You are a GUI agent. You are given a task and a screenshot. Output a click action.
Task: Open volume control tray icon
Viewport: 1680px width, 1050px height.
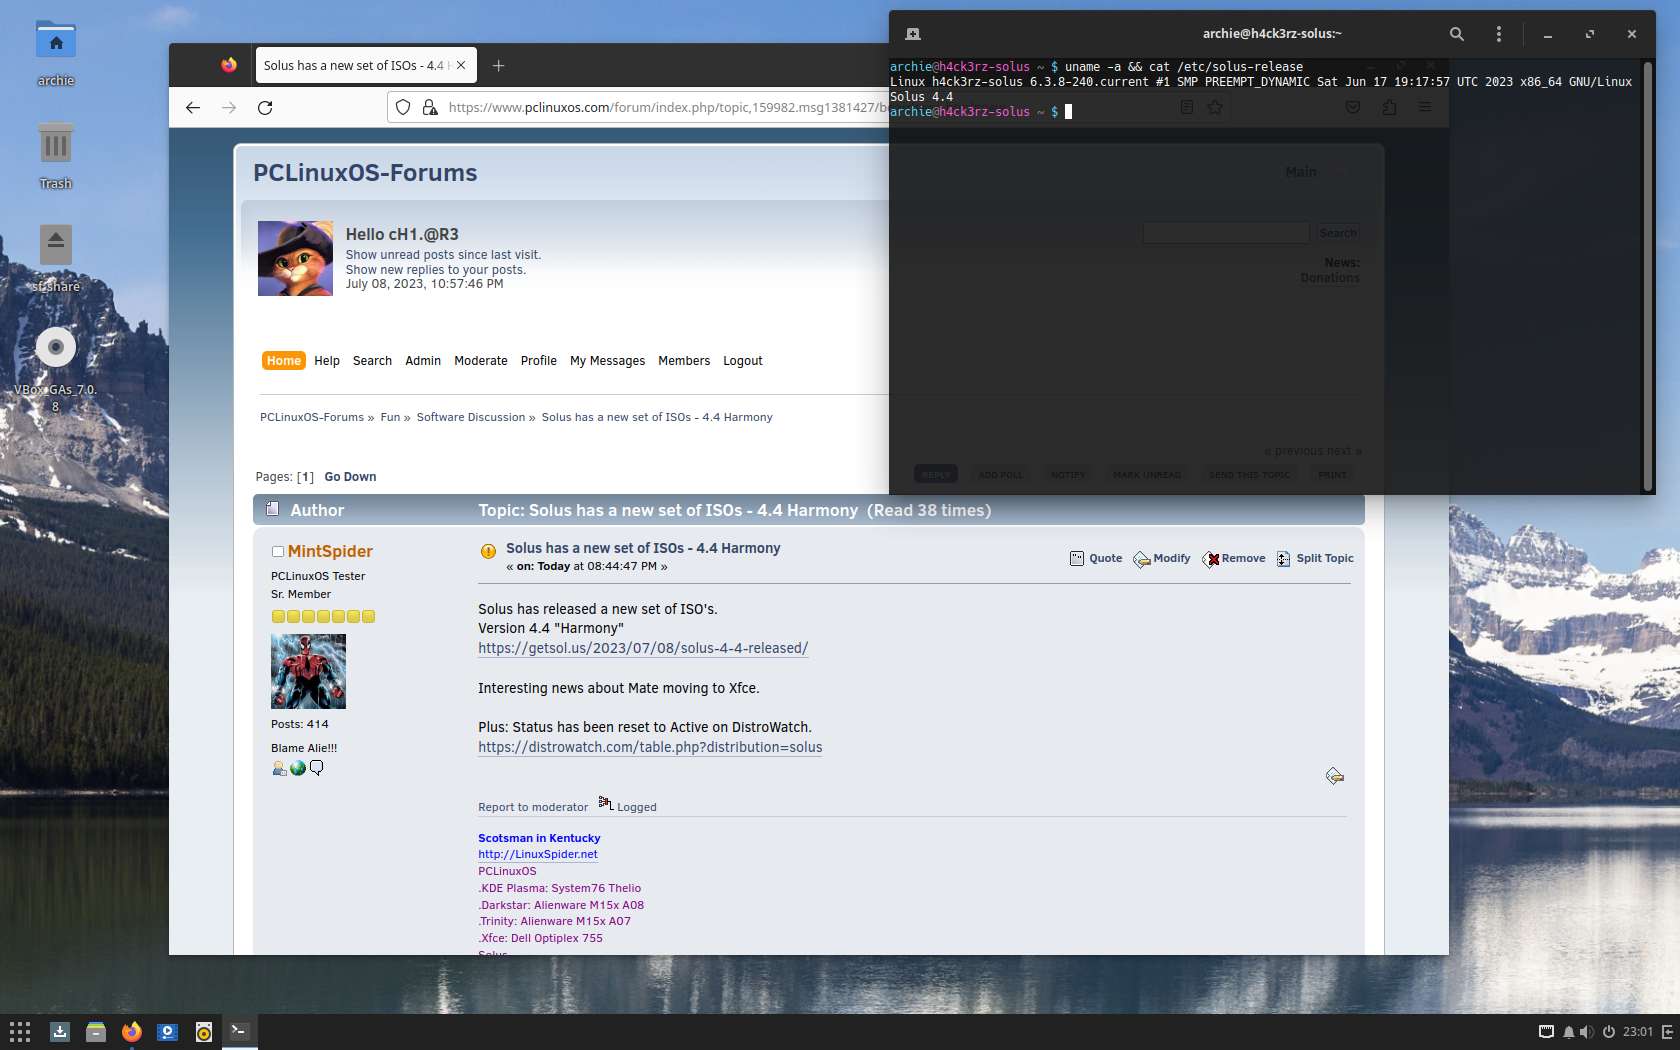[x=1587, y=1032]
